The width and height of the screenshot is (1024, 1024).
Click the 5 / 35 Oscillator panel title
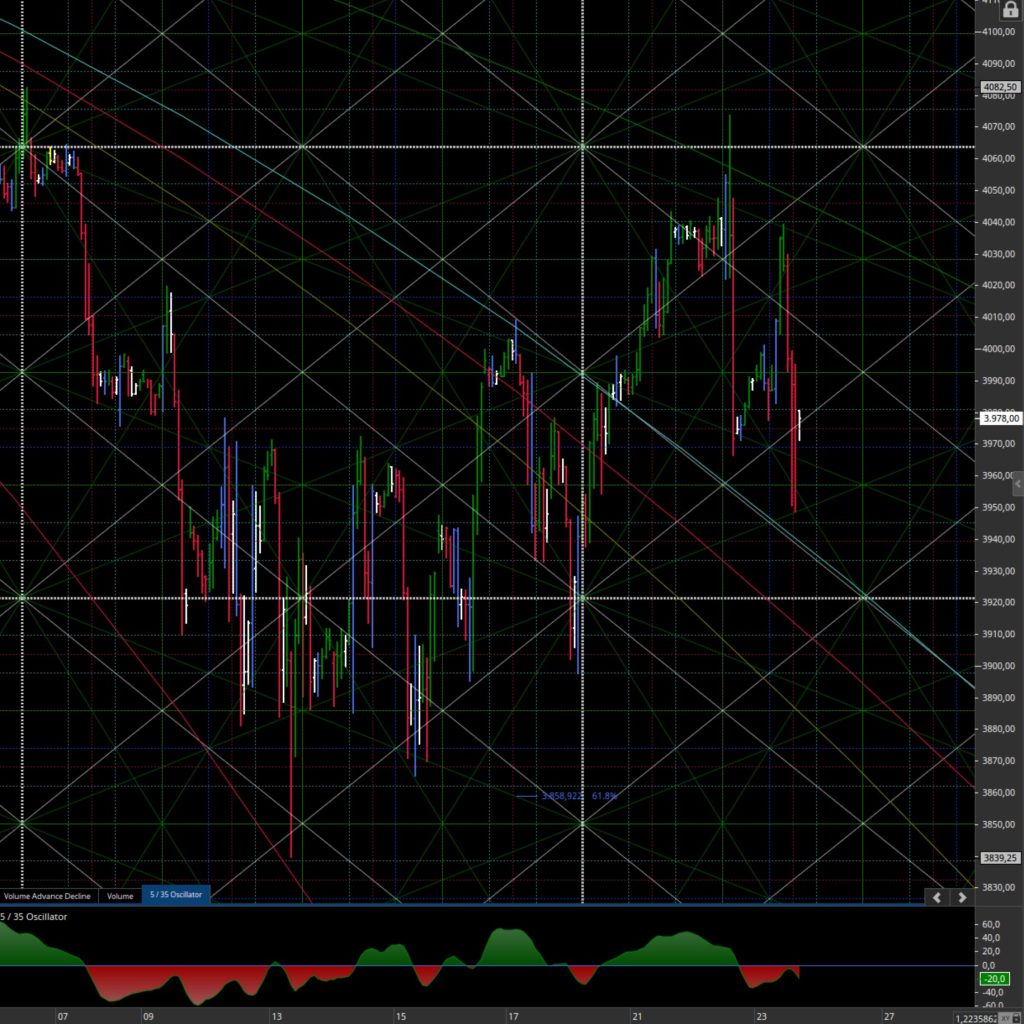pyautogui.click(x=34, y=916)
